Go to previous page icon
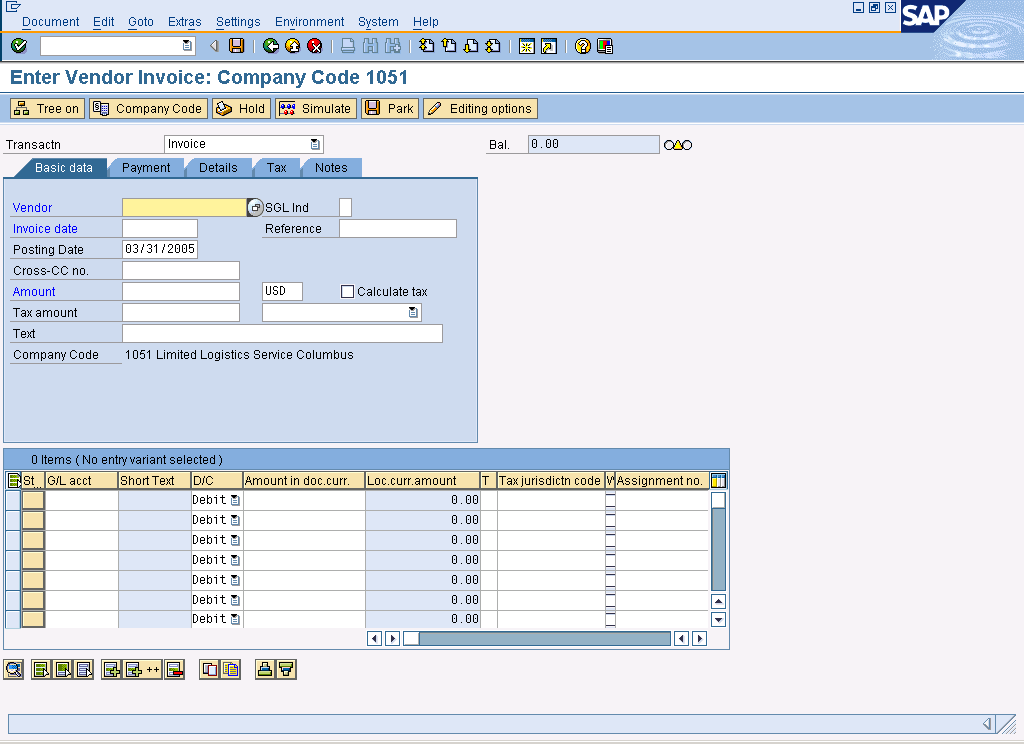The image size is (1024, 744). [449, 46]
